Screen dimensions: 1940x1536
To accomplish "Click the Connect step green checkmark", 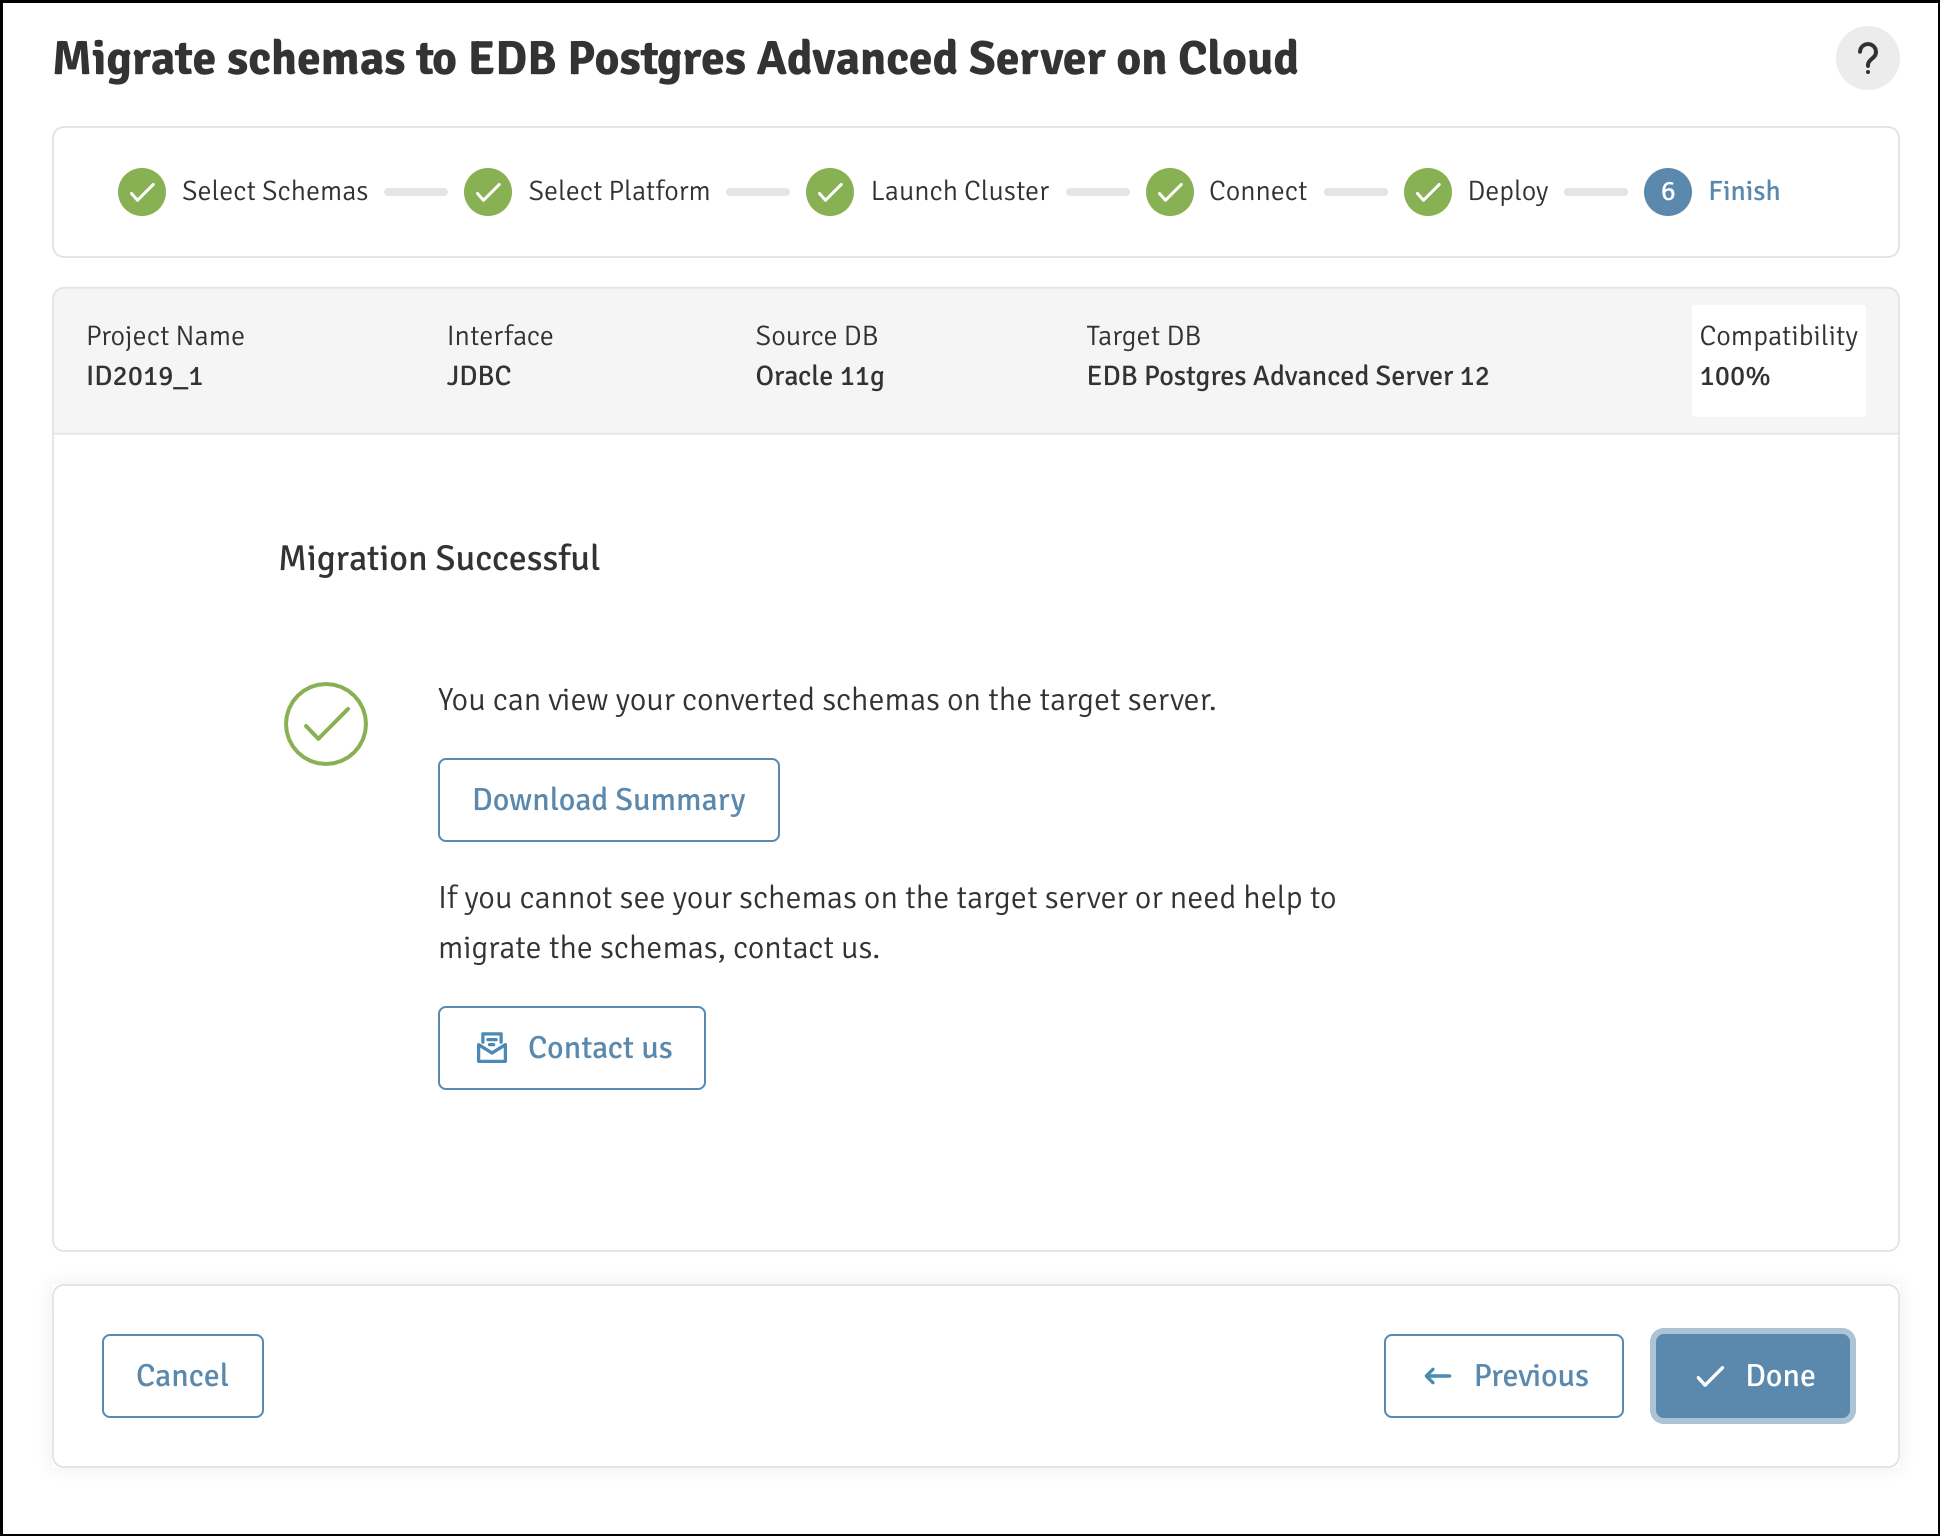I will point(1170,192).
